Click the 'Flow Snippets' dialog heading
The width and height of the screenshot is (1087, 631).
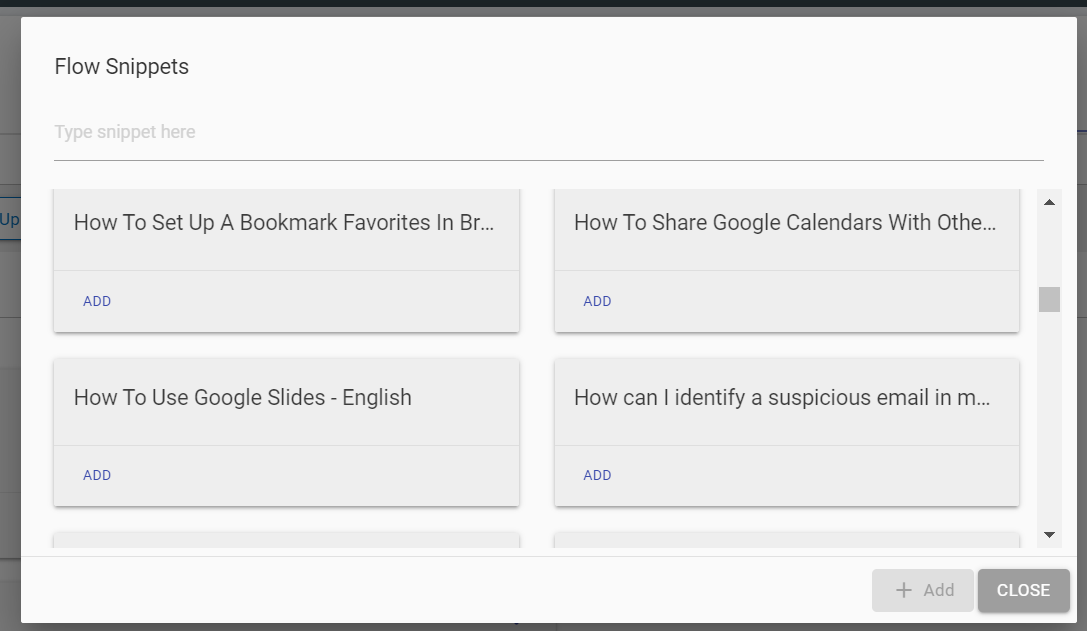pos(122,67)
